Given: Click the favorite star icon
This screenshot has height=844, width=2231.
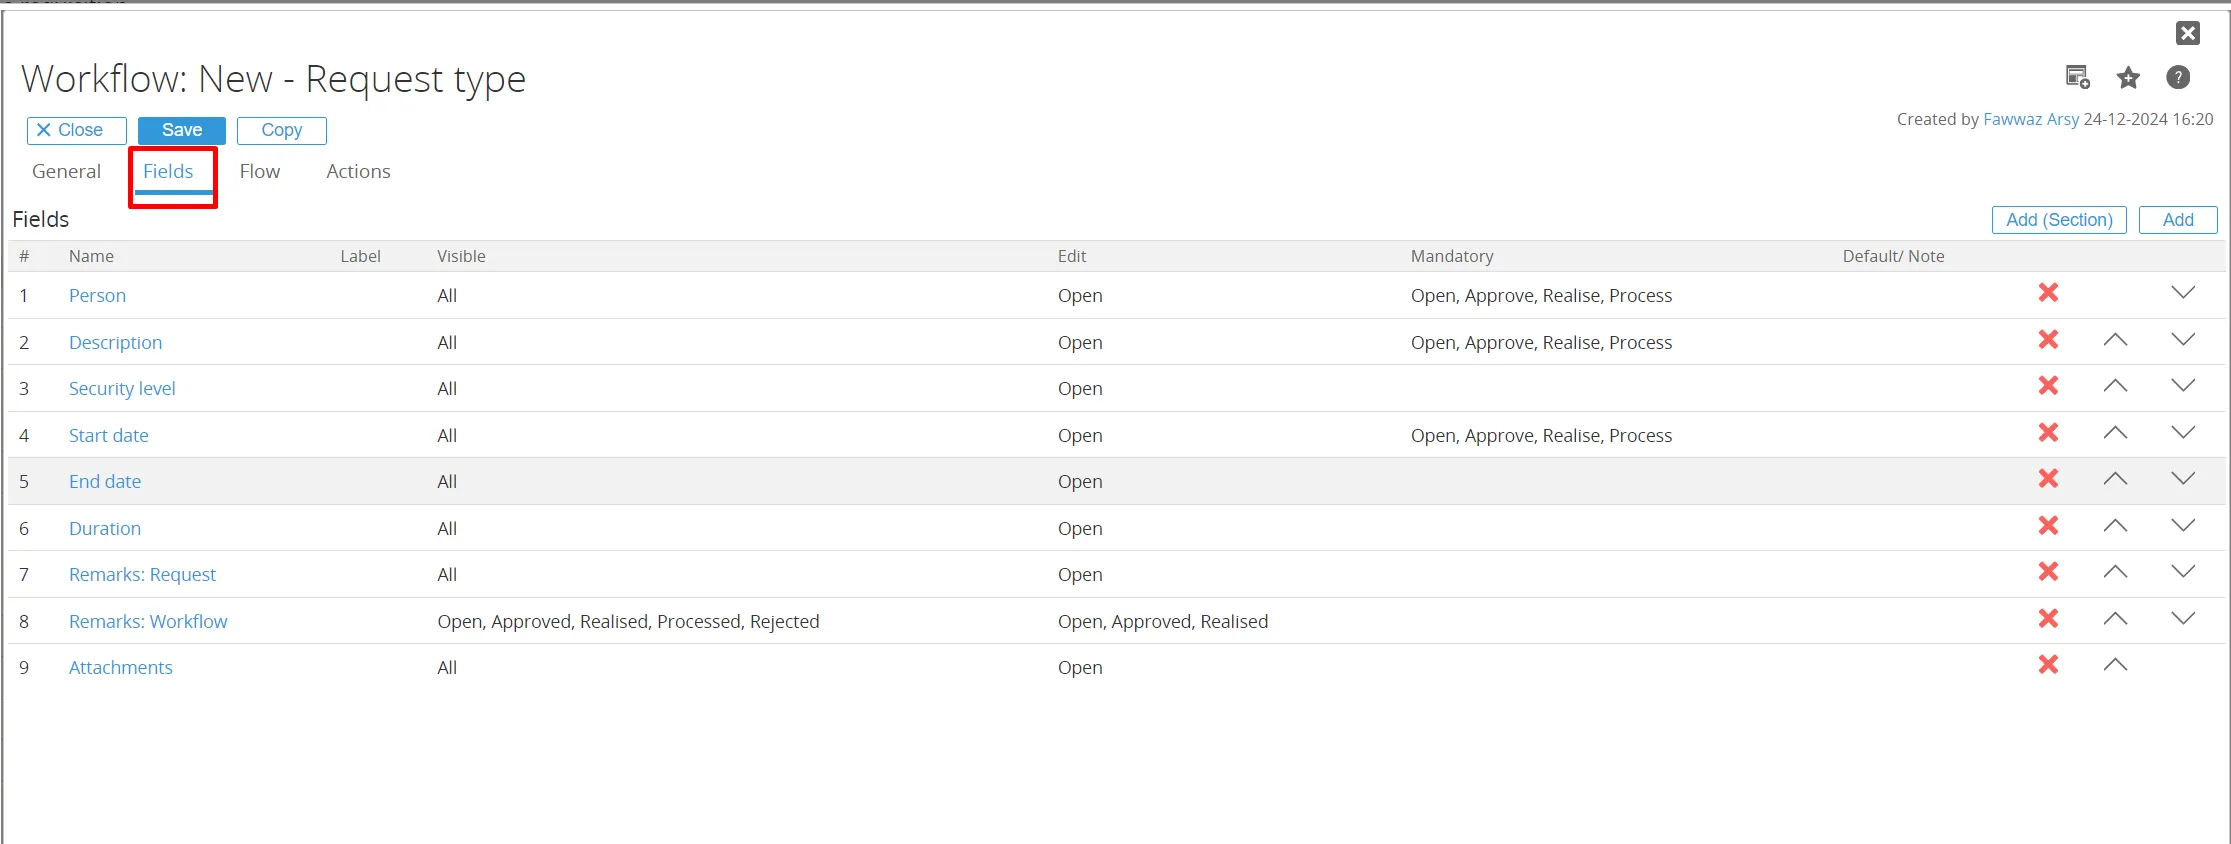Looking at the screenshot, I should click(2128, 78).
